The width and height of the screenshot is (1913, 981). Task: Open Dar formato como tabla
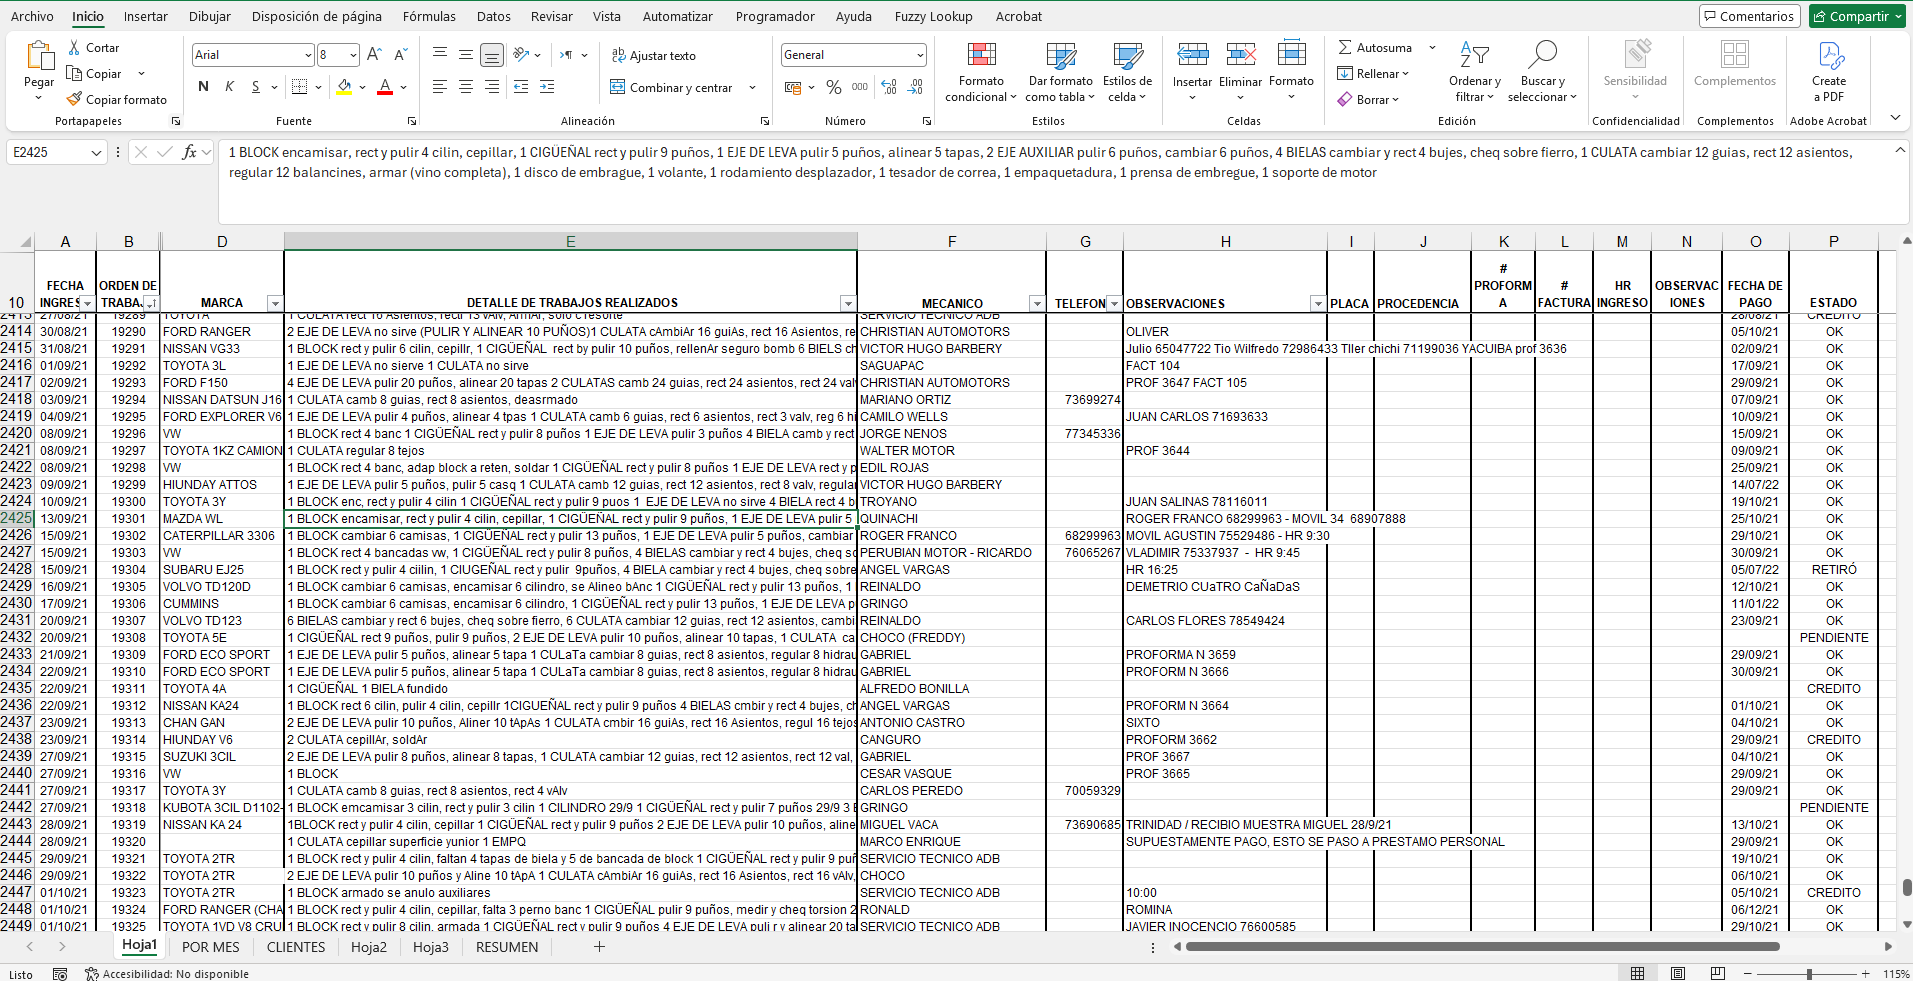[1060, 73]
